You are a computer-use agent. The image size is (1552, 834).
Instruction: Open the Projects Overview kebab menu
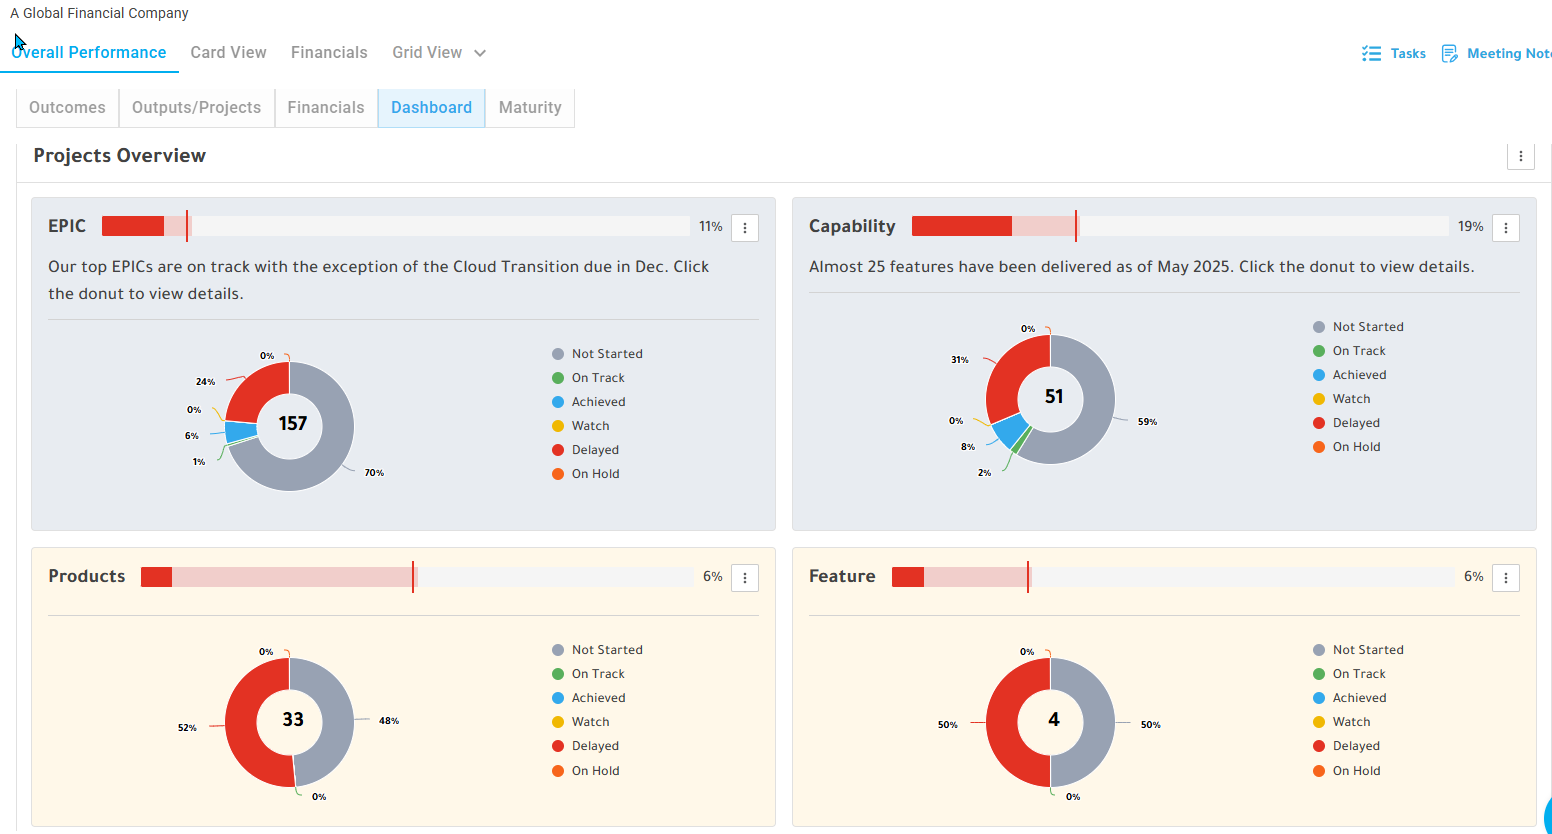click(1521, 156)
